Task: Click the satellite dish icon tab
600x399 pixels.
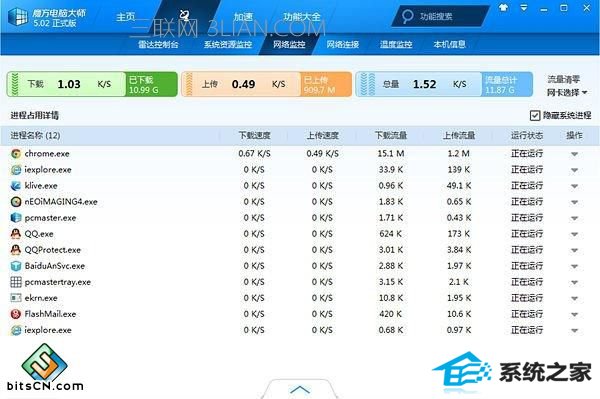Action: (184, 15)
